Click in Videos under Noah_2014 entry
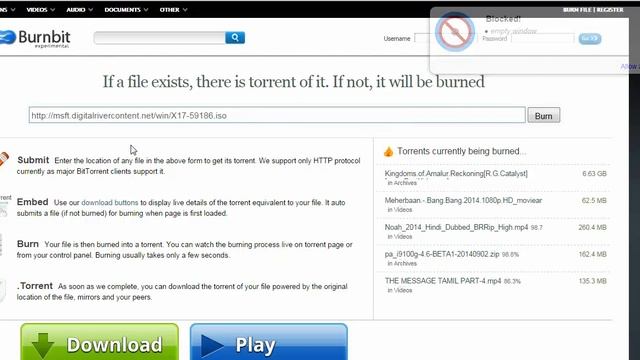Image resolution: width=640 pixels, height=360 pixels. [400, 237]
